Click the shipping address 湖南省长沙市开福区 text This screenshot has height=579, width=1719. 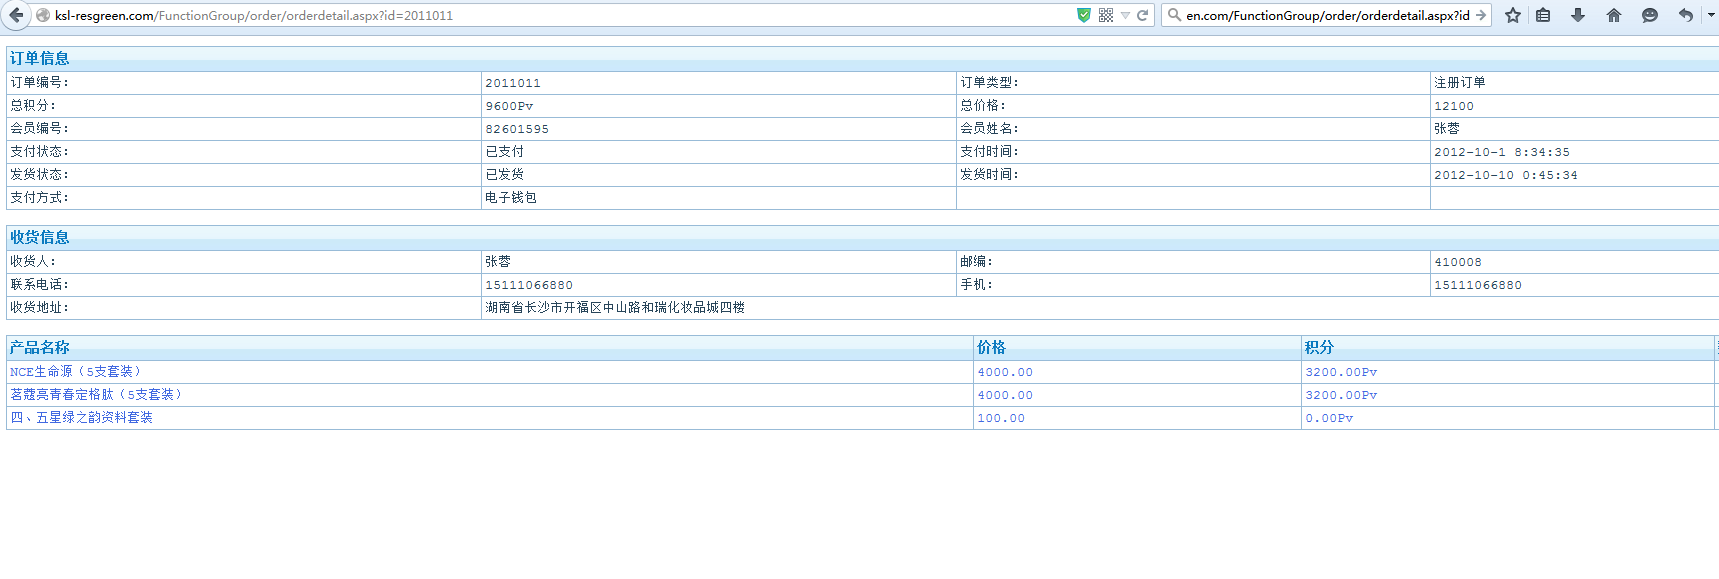pos(615,308)
